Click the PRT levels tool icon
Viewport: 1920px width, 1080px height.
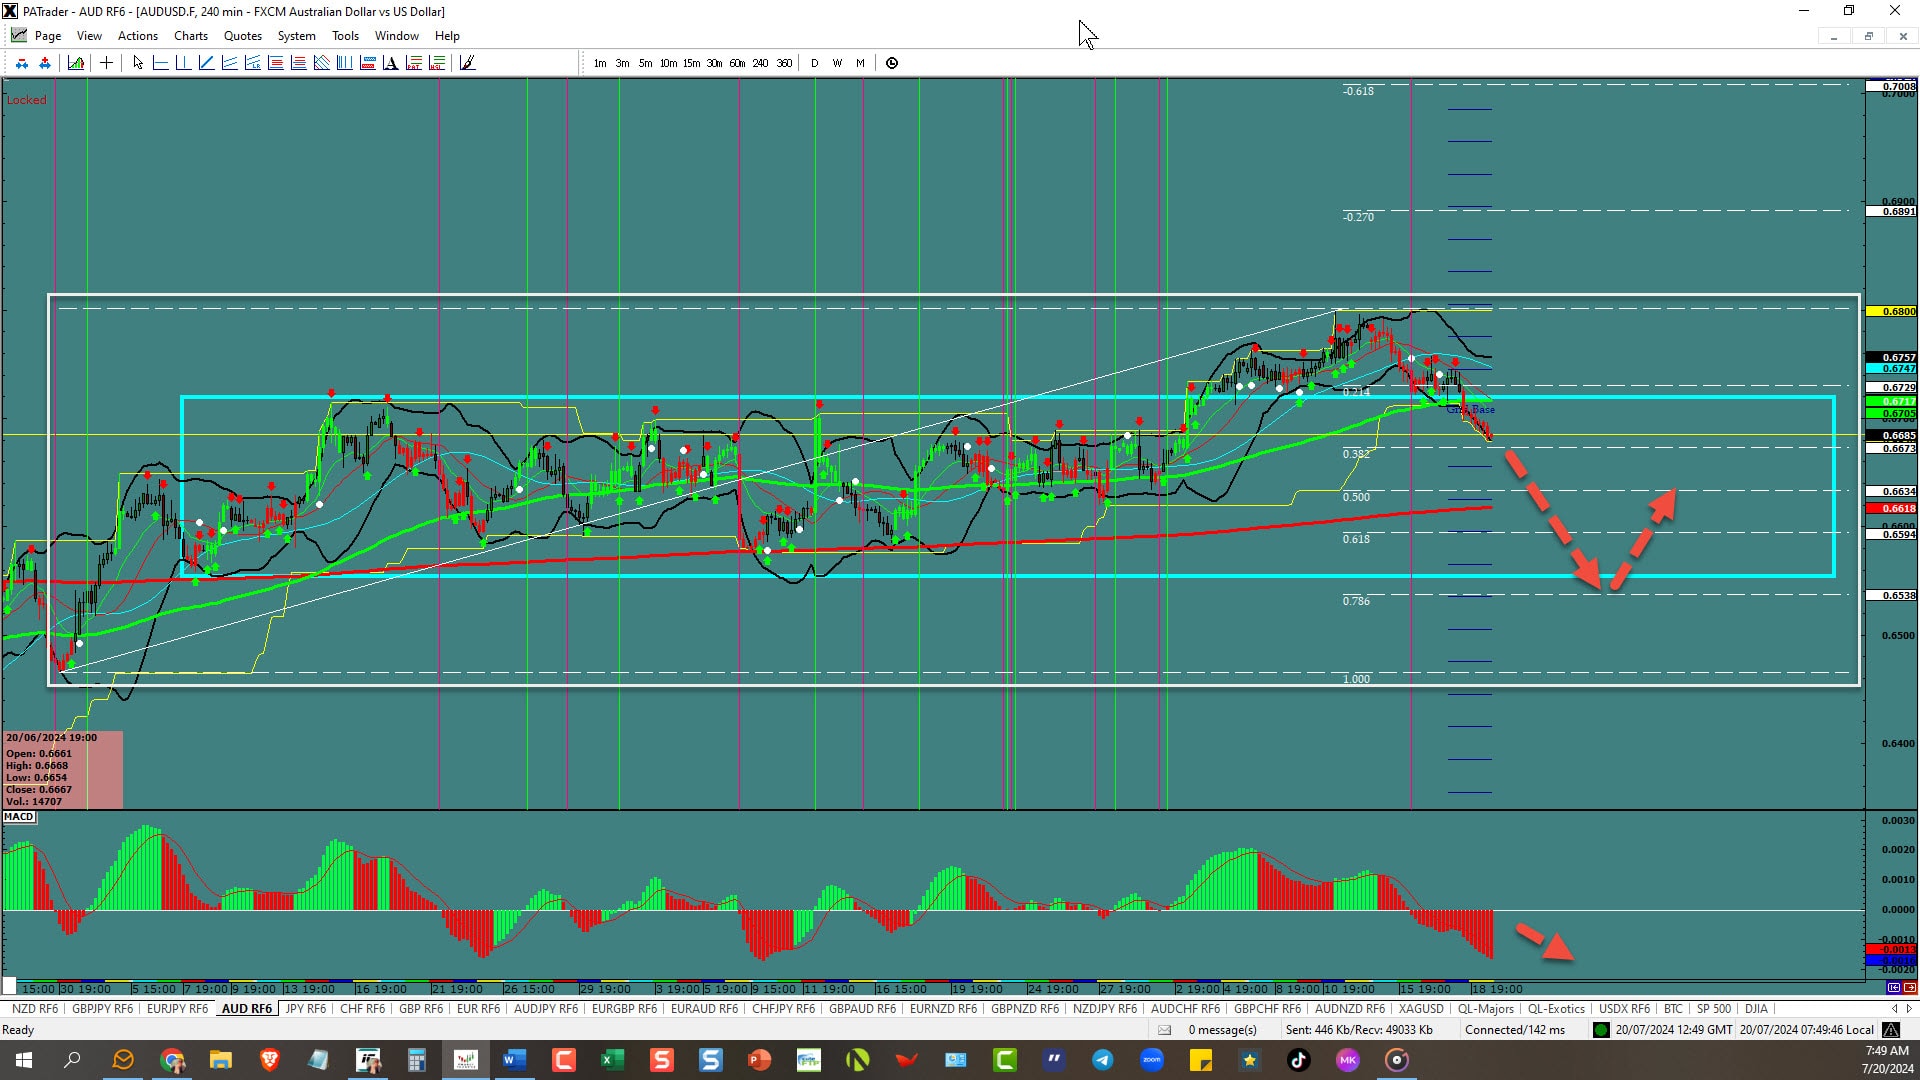pos(413,63)
